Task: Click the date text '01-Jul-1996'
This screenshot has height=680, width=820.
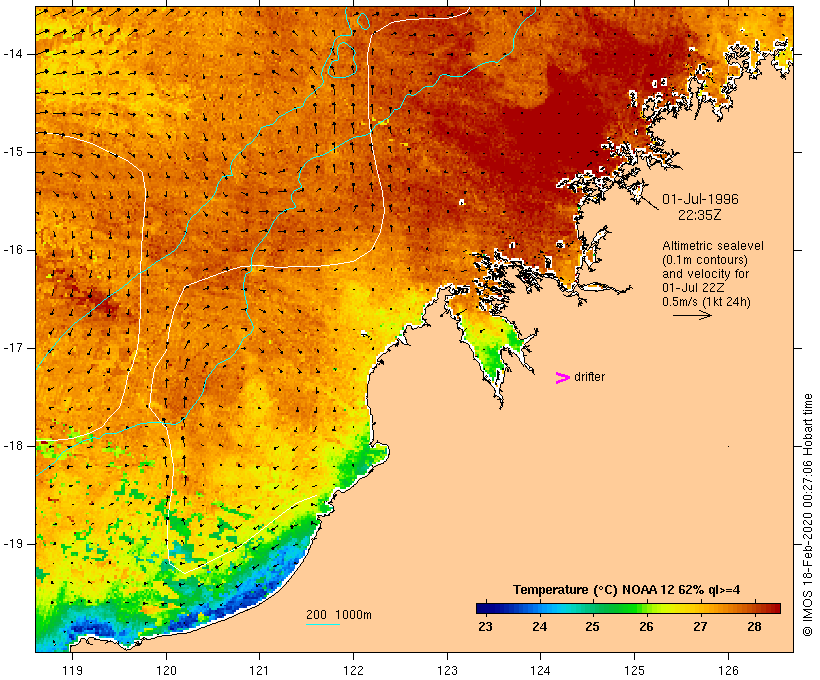Action: point(700,199)
